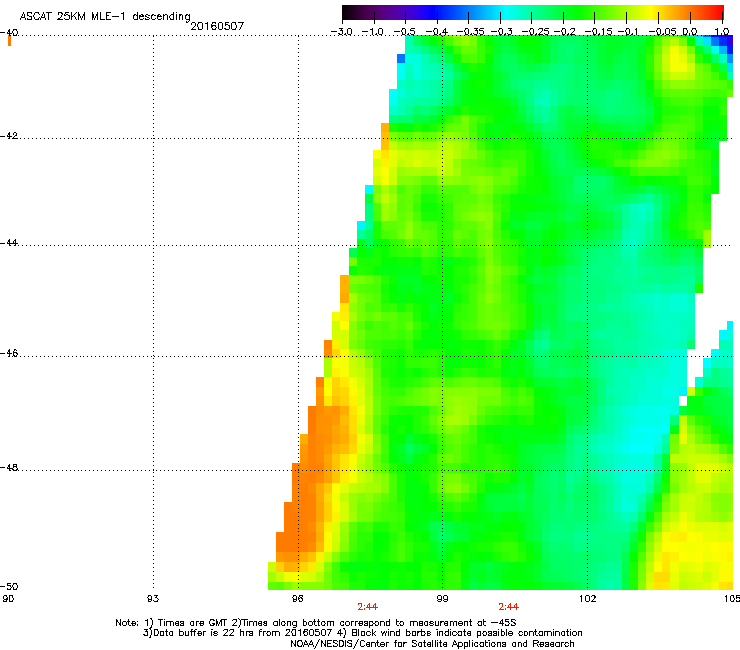Click the longitude axis label '93'
Image resolution: width=740 pixels, height=650 pixels.
click(x=153, y=599)
